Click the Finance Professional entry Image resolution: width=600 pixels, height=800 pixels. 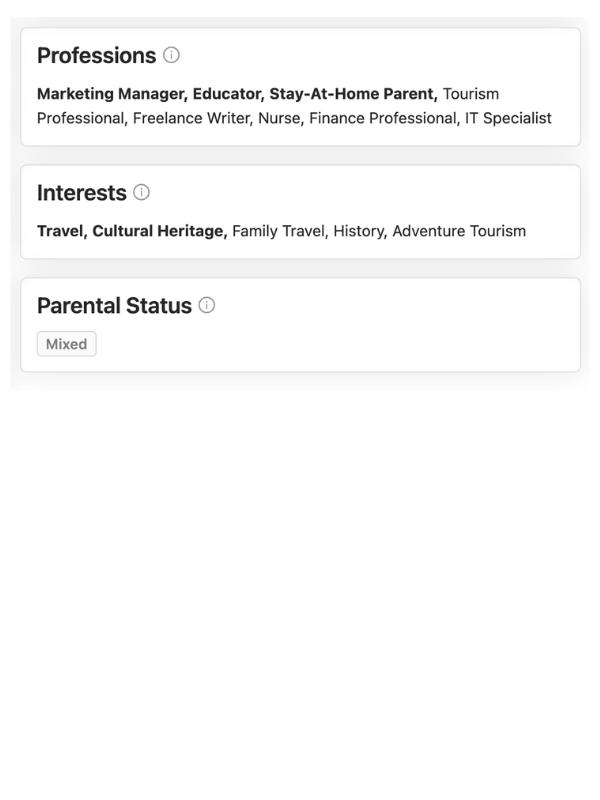pos(382,118)
